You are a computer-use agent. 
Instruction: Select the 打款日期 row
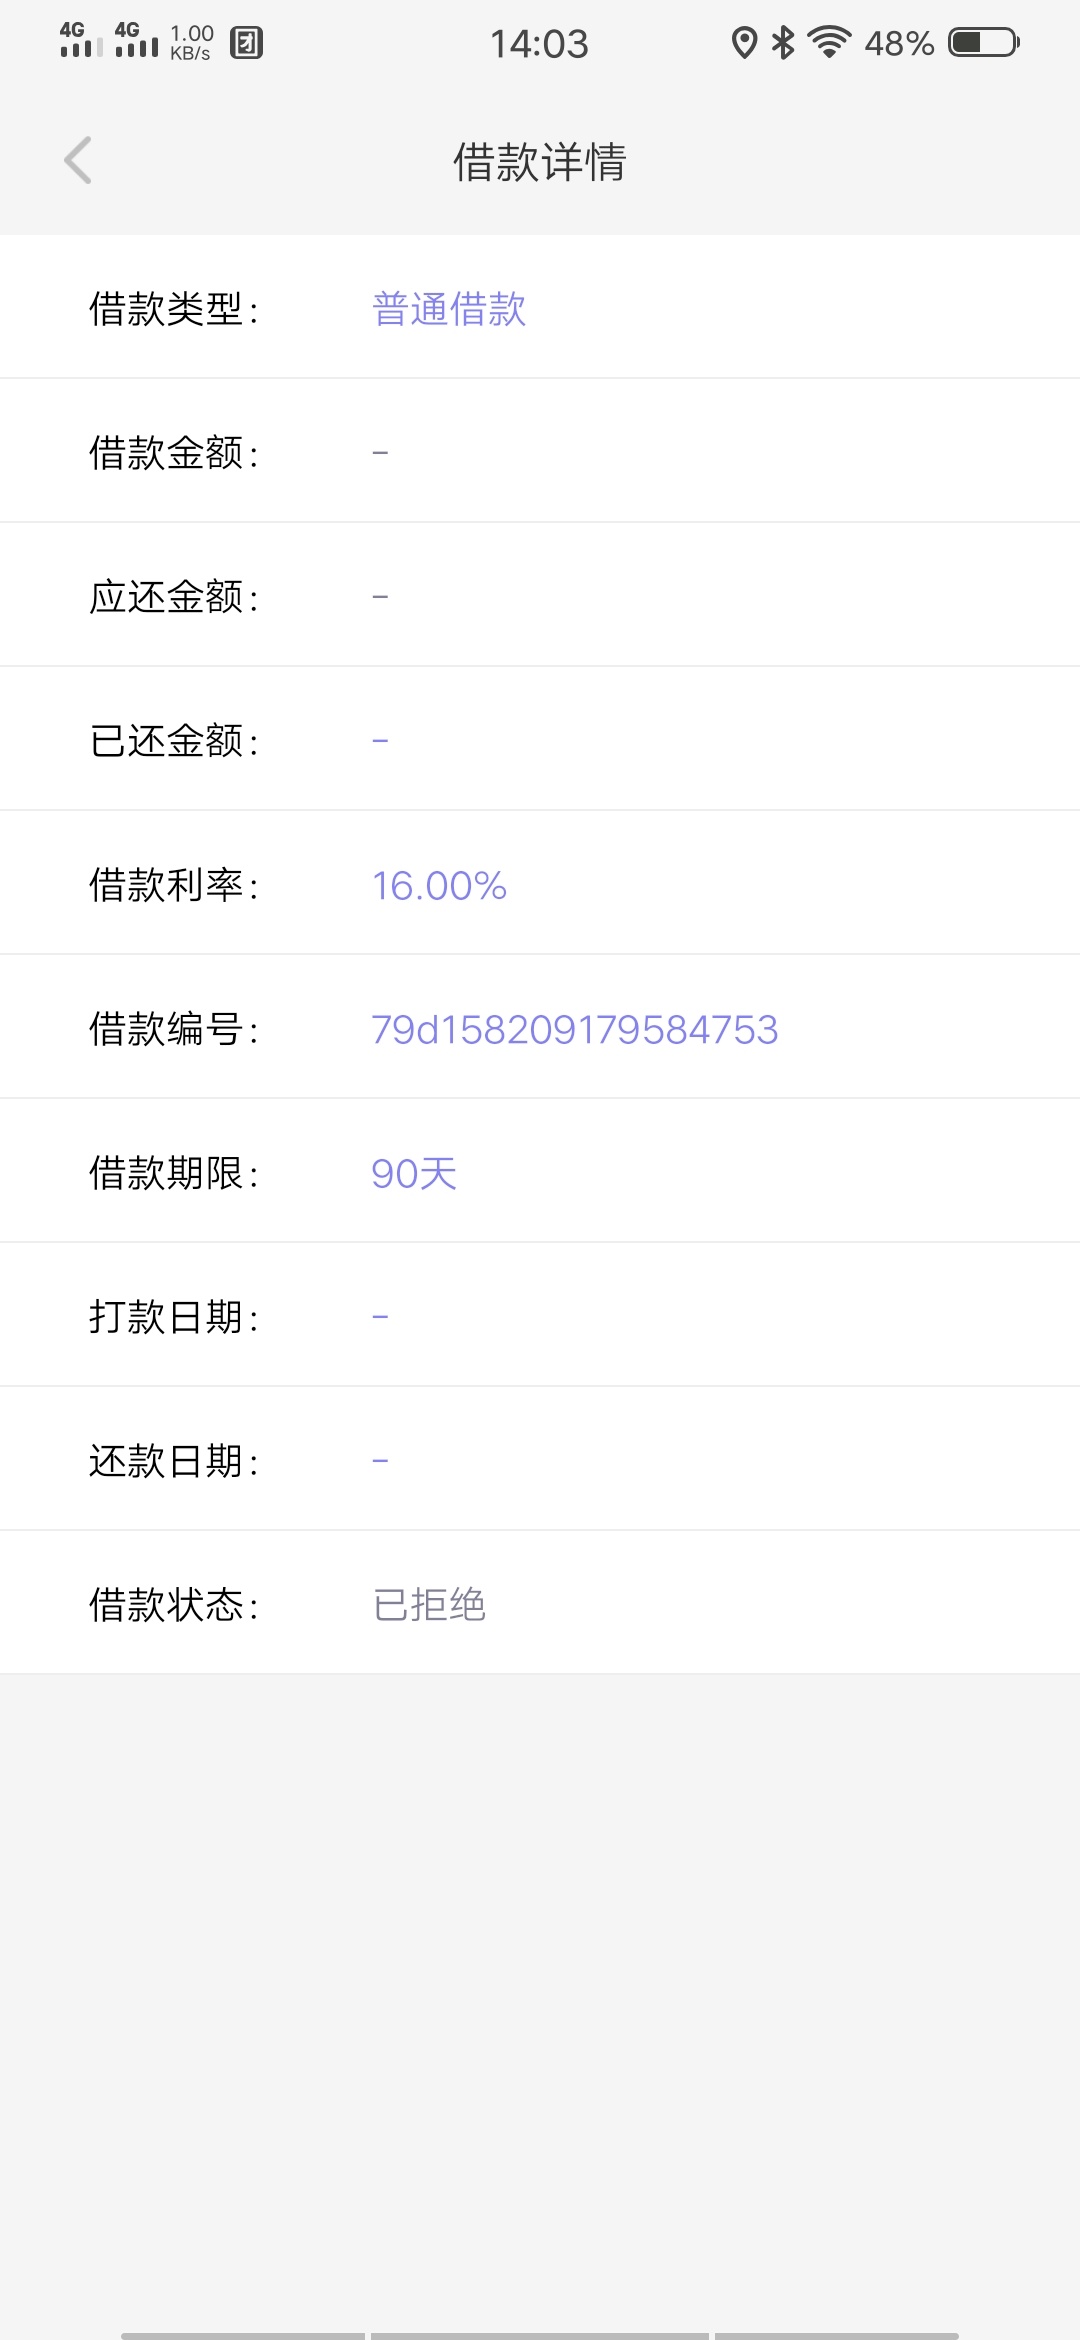click(x=540, y=1315)
